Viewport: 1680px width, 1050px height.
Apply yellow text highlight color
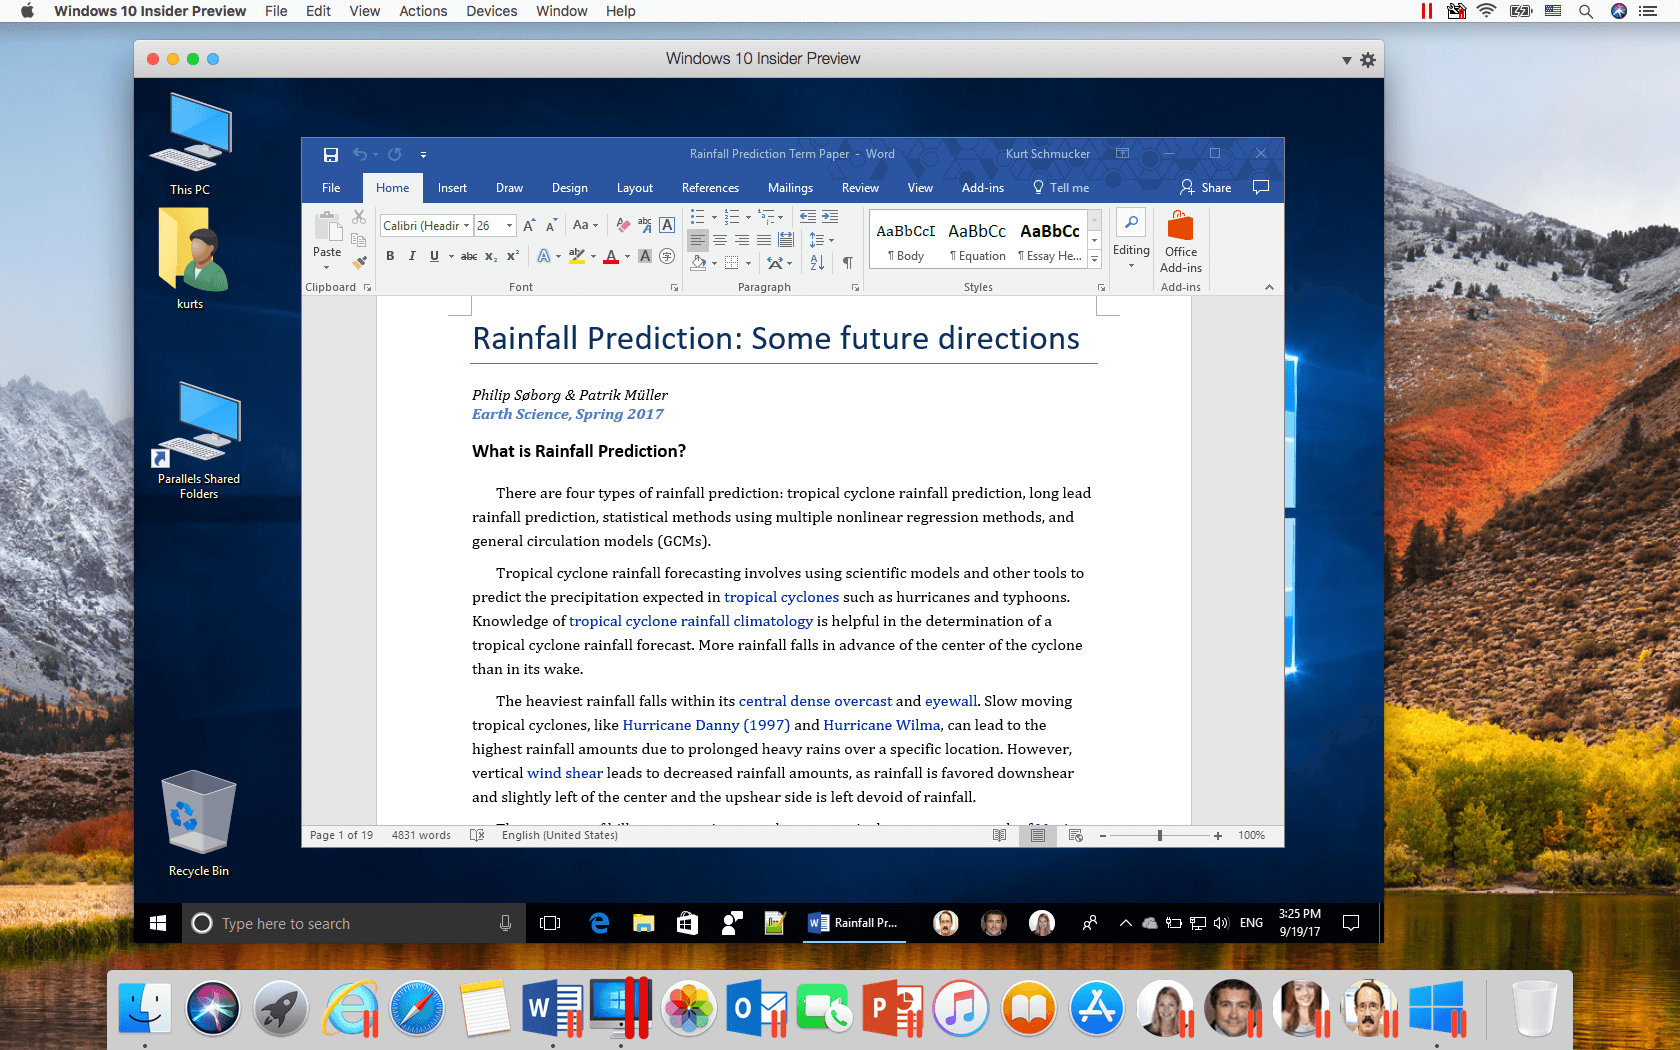(577, 257)
